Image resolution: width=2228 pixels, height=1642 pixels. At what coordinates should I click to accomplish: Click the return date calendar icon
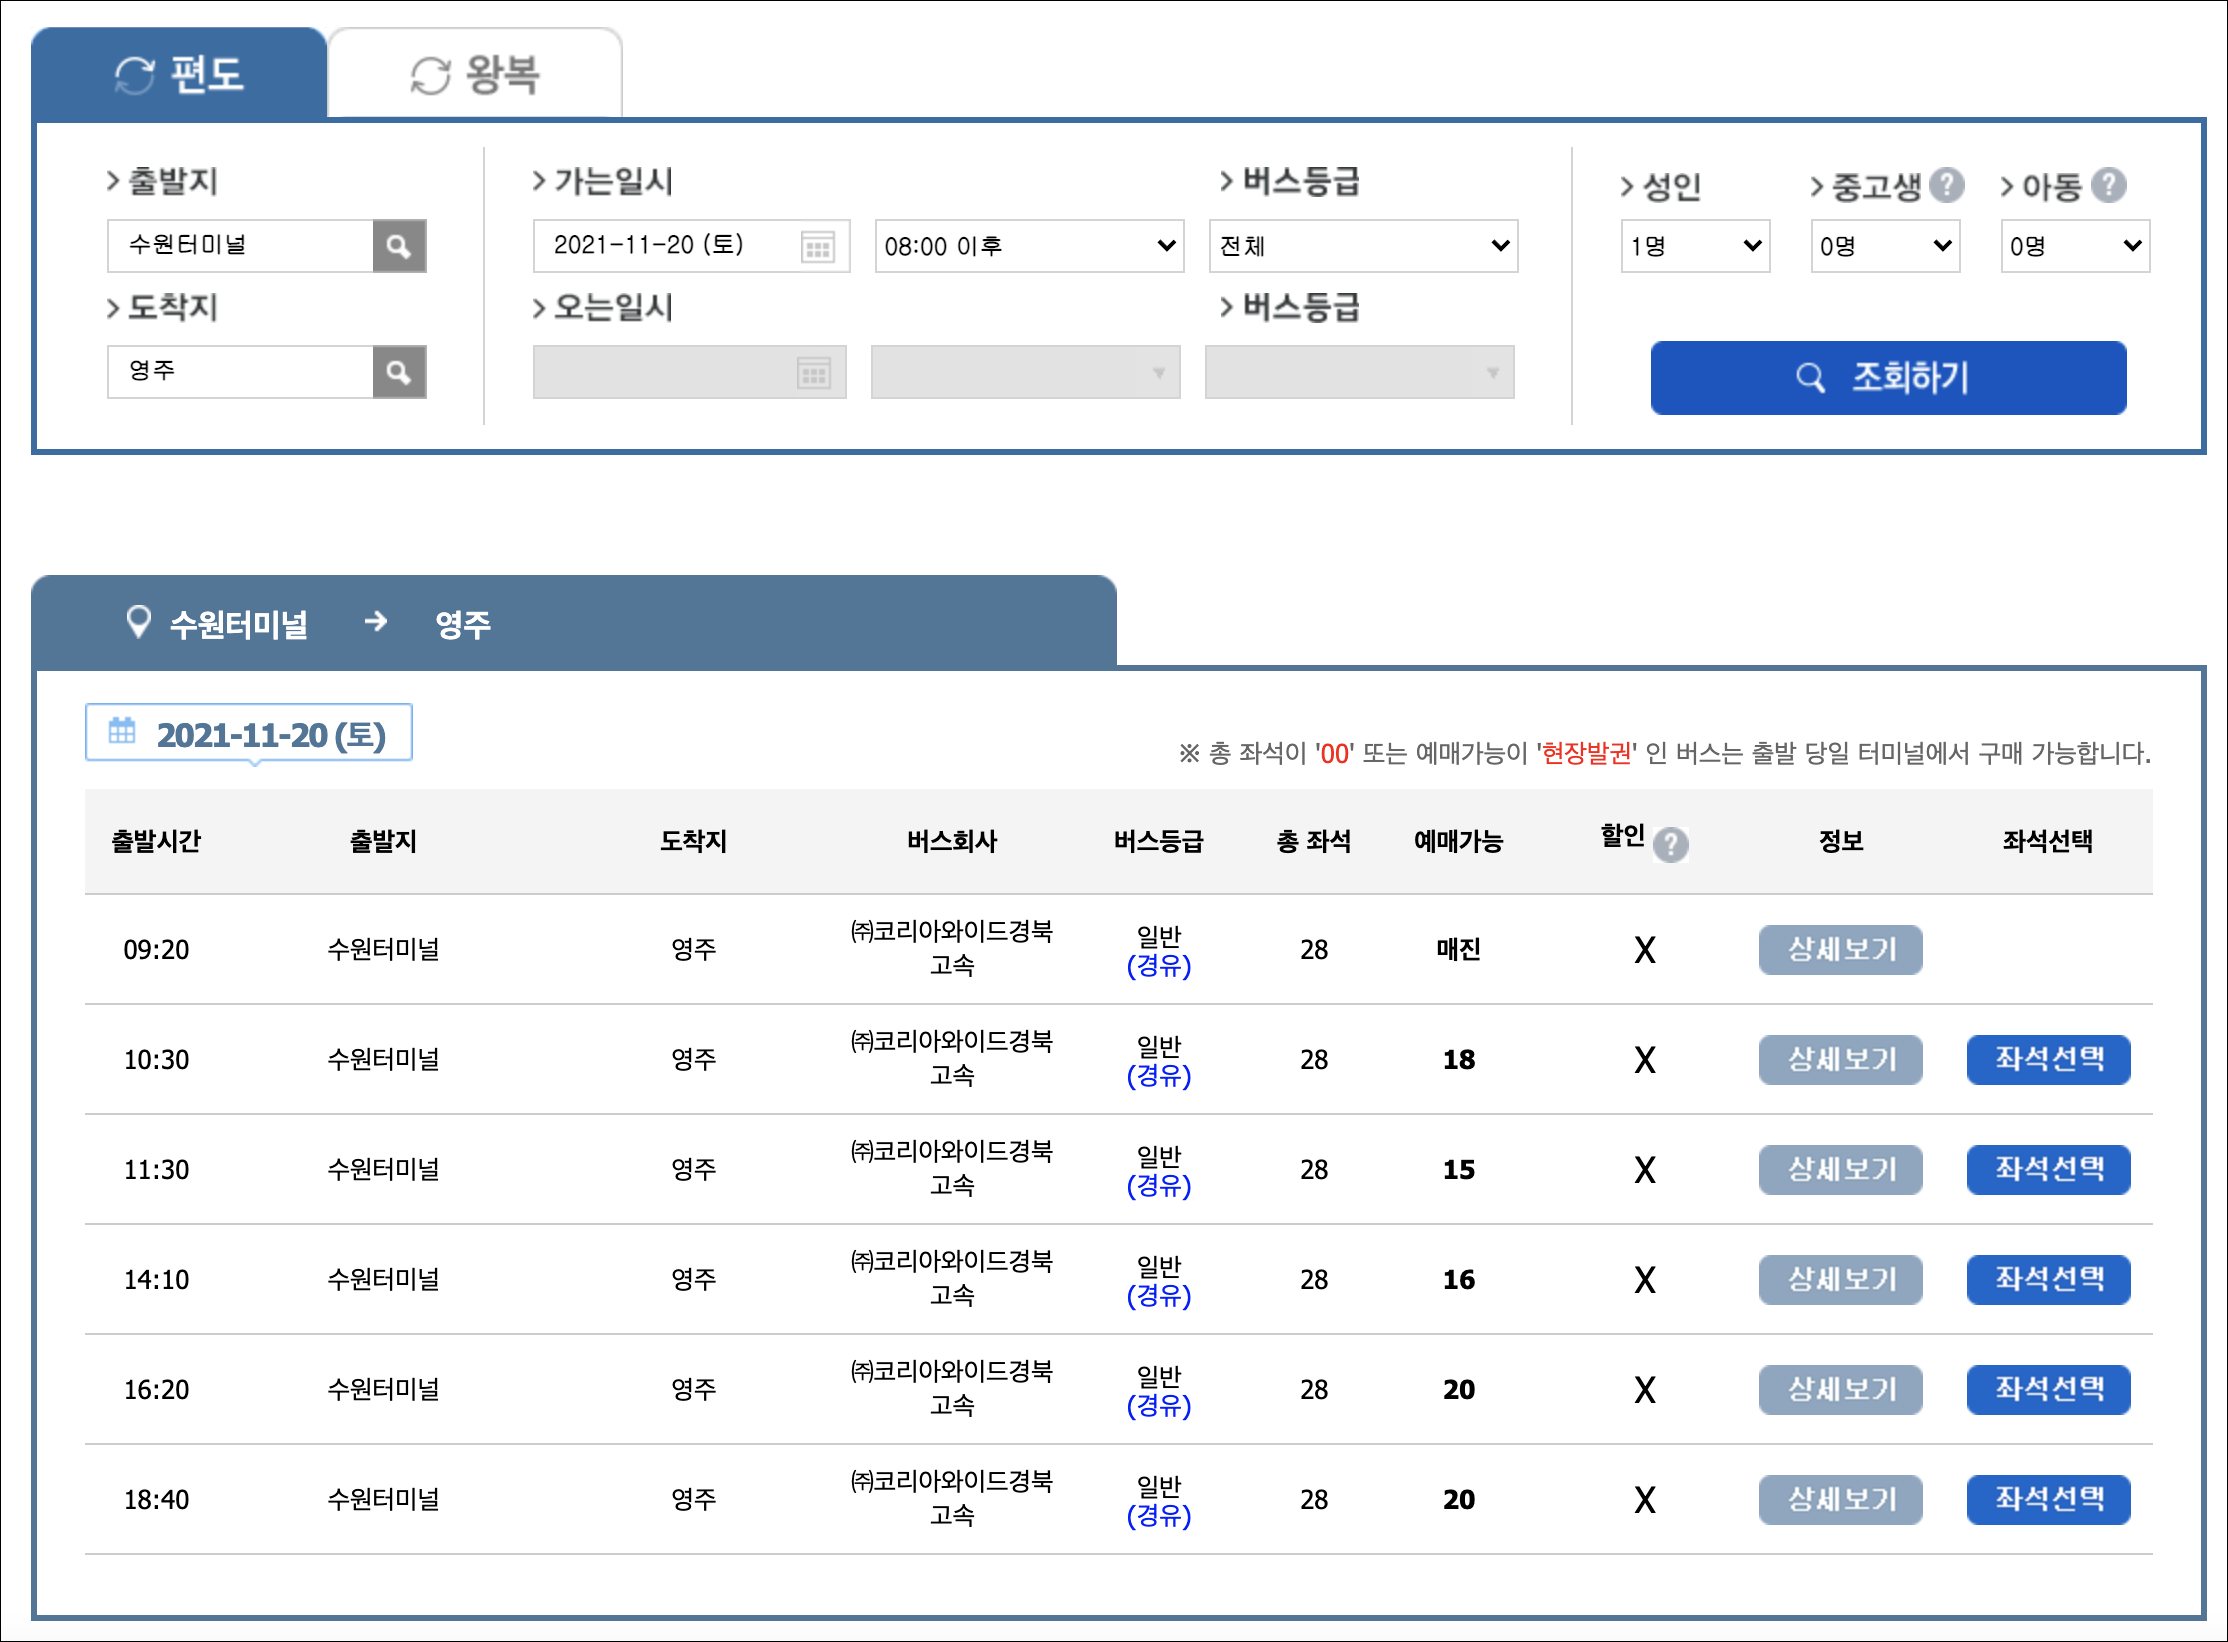click(814, 373)
